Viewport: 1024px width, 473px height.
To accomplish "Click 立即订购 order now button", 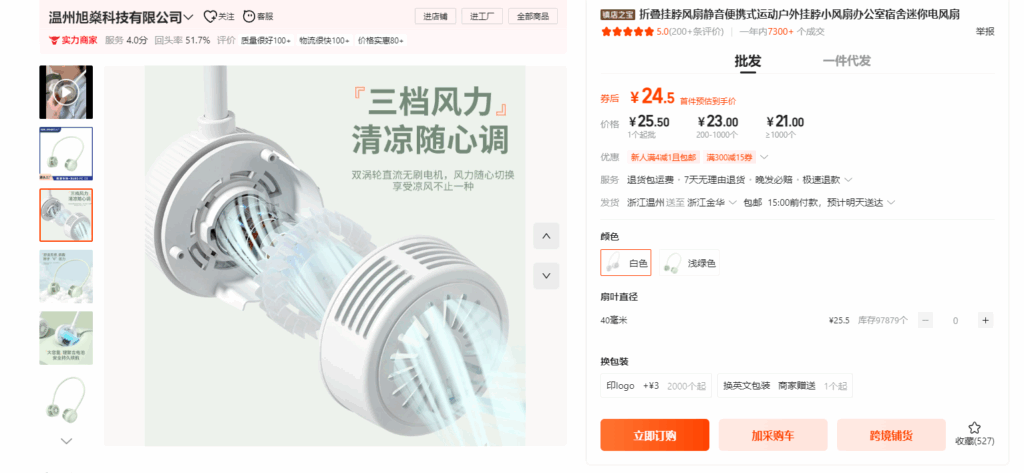I will coord(654,435).
